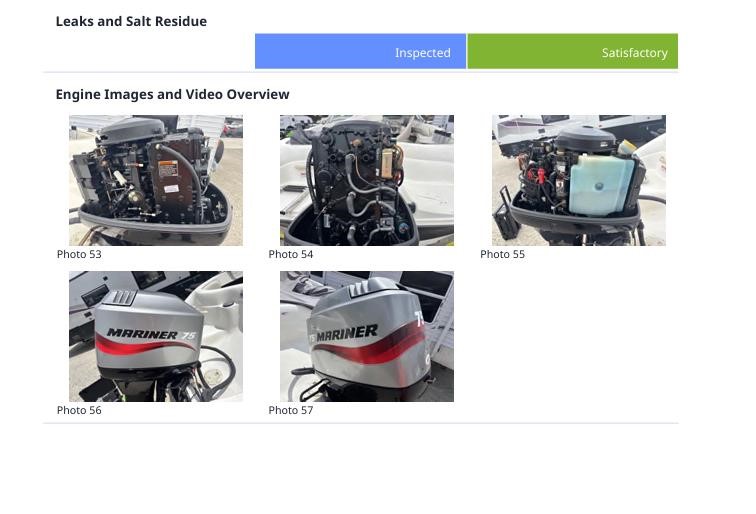Open Photo 54 engine rear thumbnail
The width and height of the screenshot is (756, 514).
click(367, 180)
